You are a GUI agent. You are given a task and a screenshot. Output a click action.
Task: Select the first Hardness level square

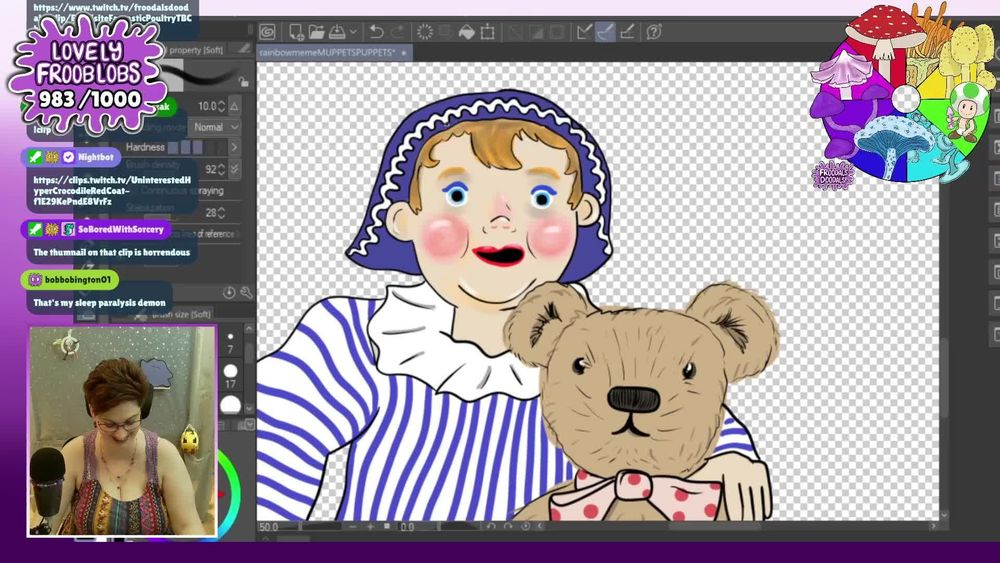[x=172, y=147]
